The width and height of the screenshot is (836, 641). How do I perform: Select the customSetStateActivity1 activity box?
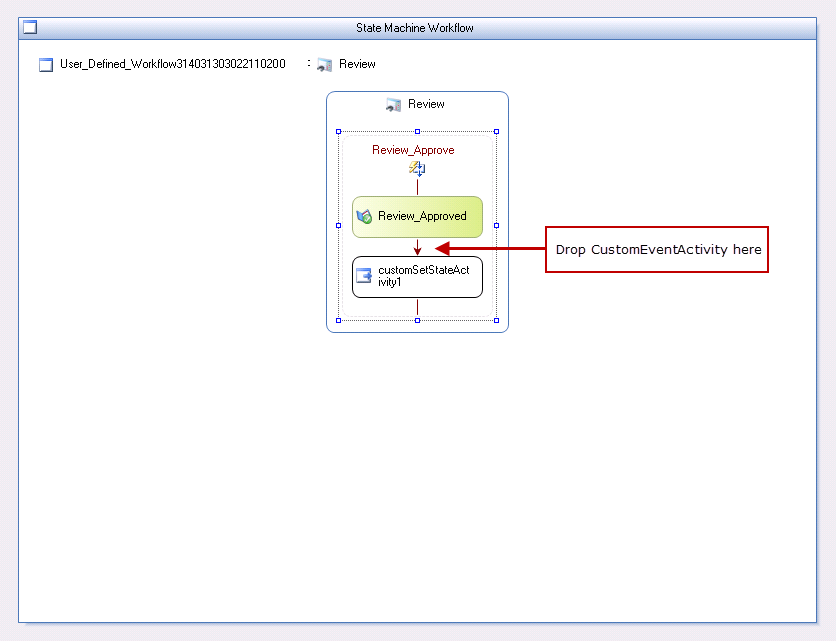pos(417,277)
